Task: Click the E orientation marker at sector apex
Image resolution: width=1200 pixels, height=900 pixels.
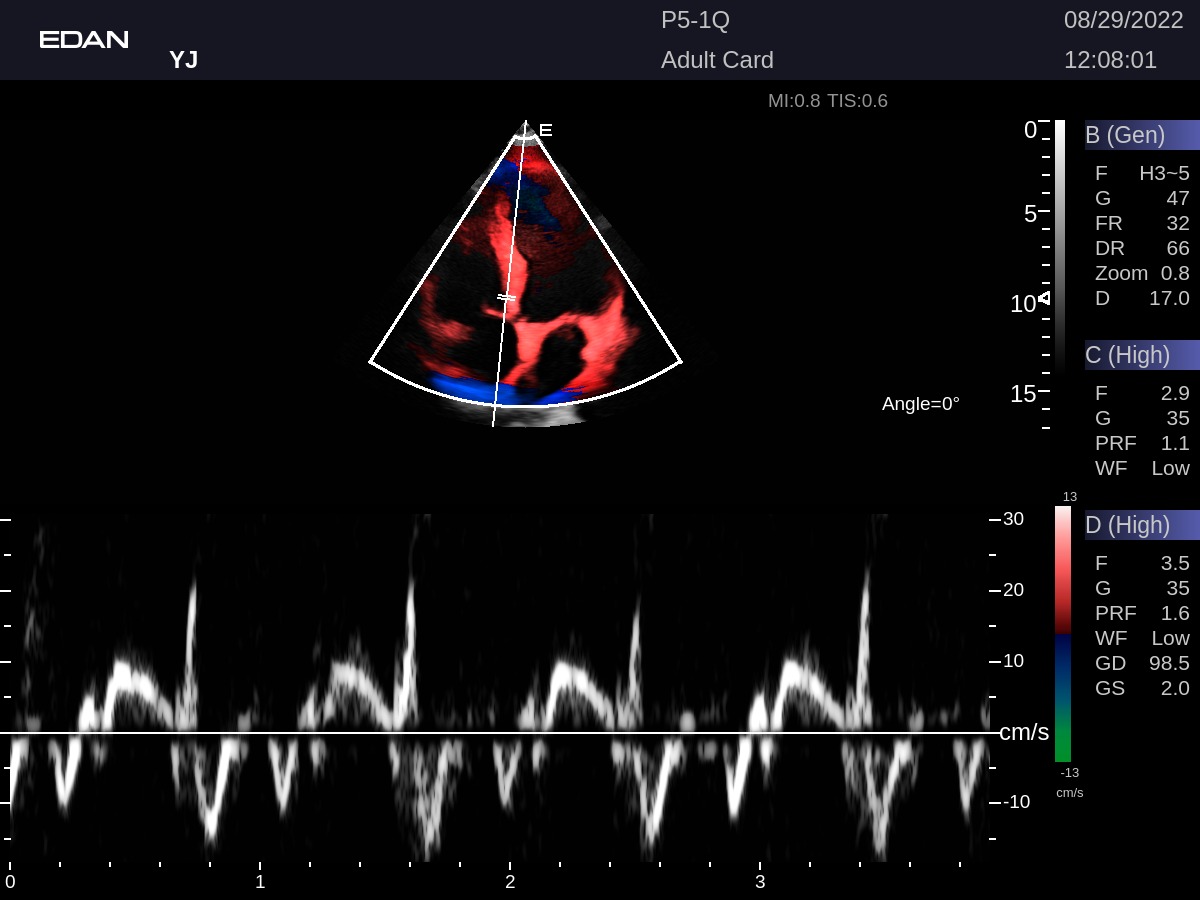Action: click(545, 130)
